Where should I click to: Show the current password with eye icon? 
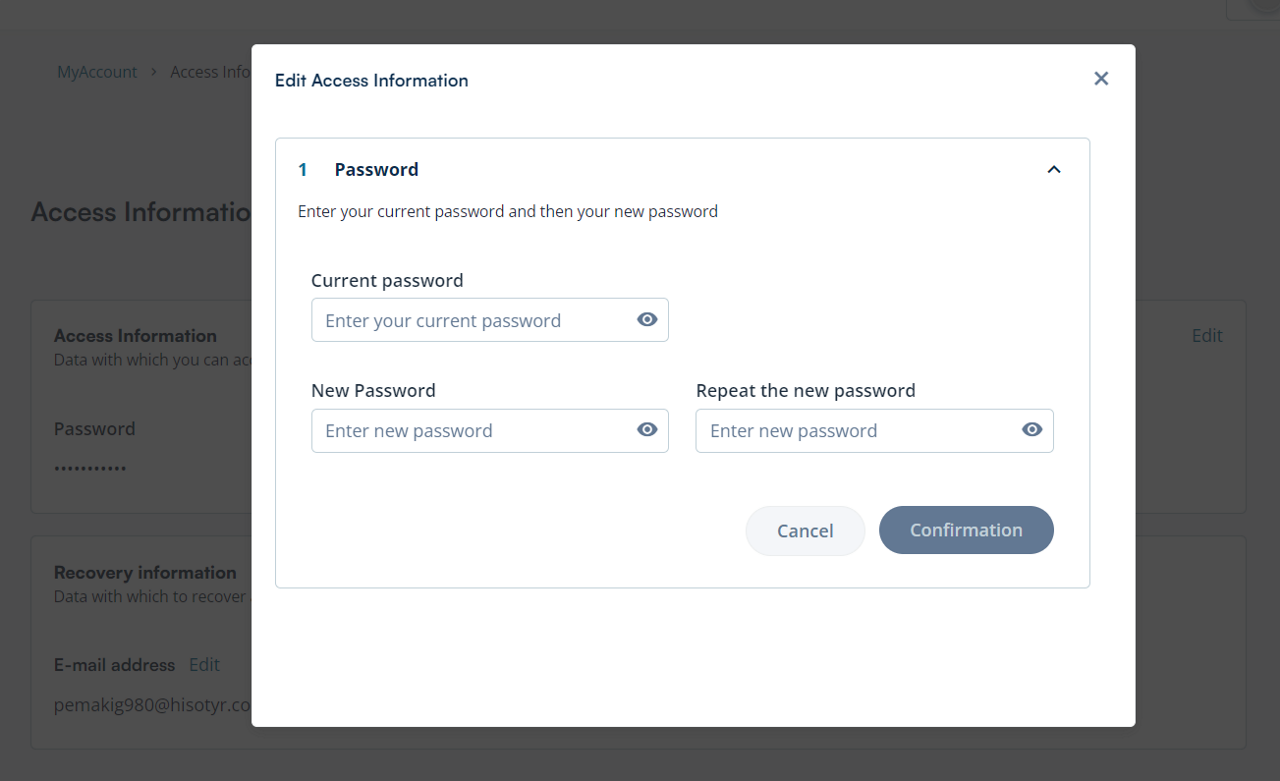point(647,320)
